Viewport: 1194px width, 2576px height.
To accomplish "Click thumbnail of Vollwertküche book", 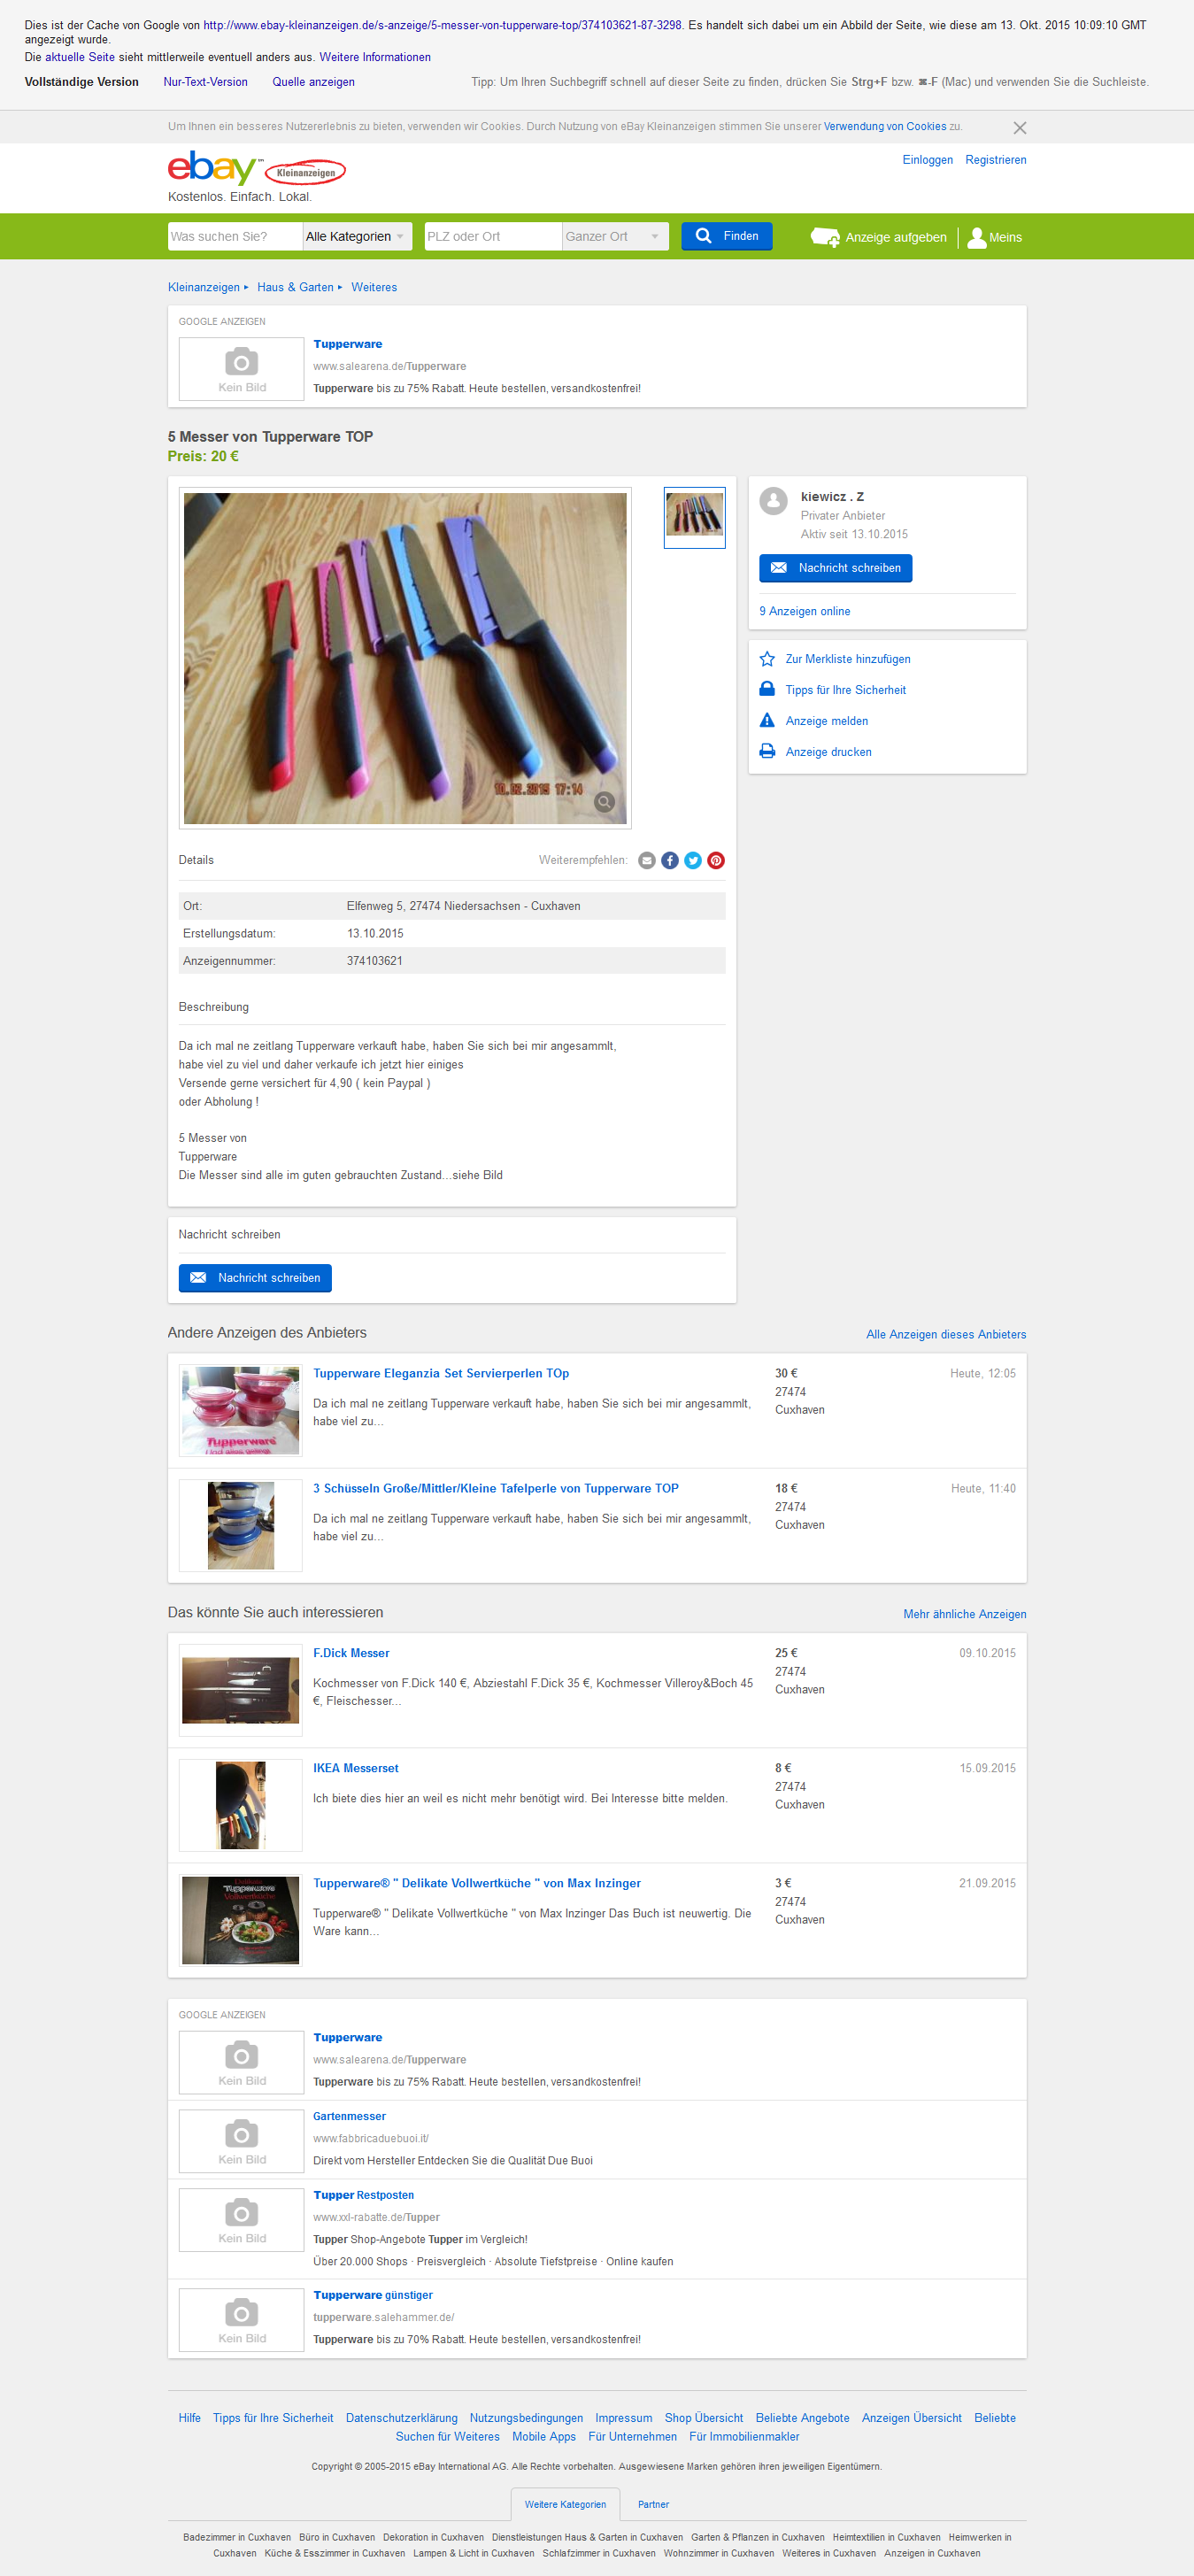I will [x=240, y=1920].
